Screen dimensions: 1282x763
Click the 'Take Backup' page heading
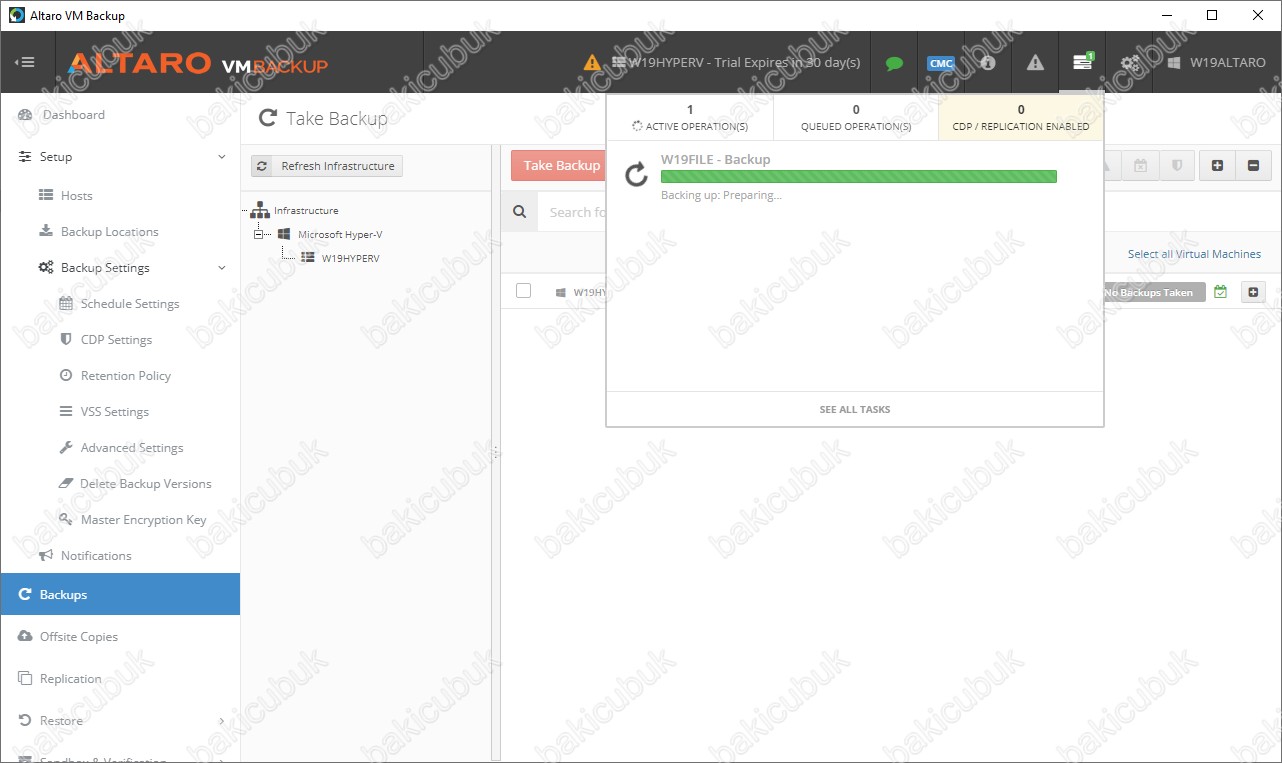[337, 119]
